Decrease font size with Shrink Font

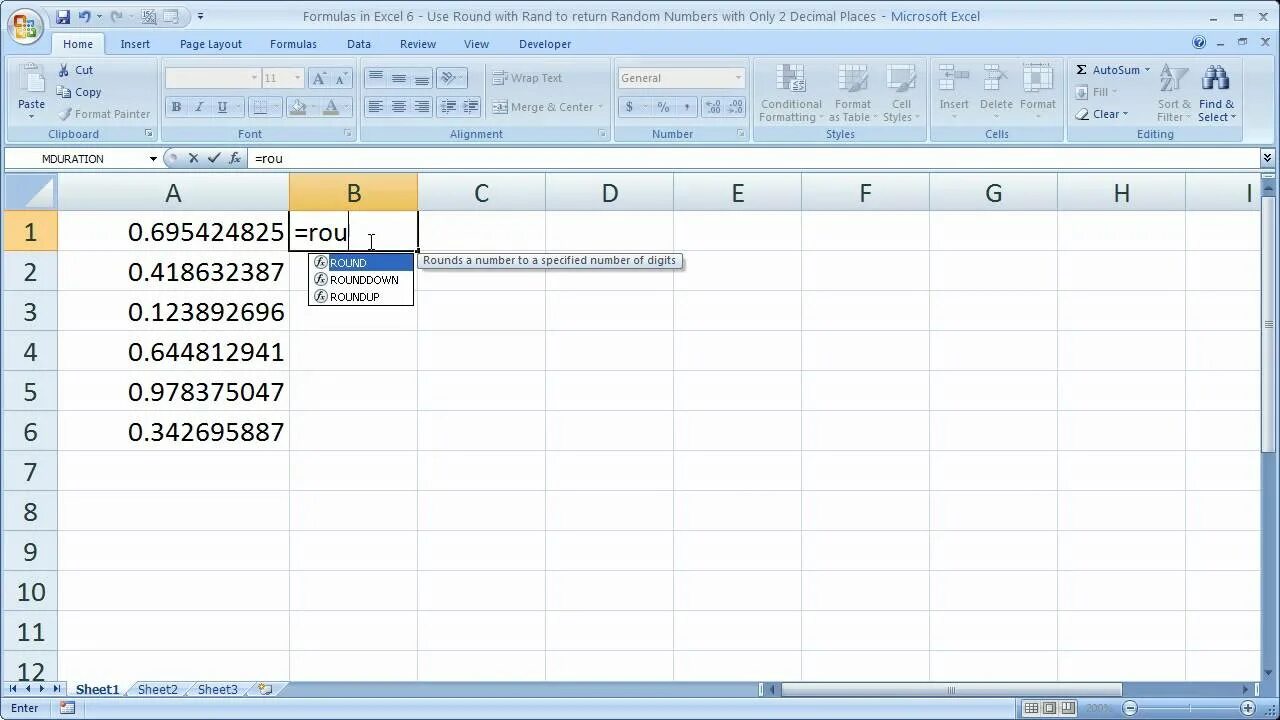pos(341,78)
